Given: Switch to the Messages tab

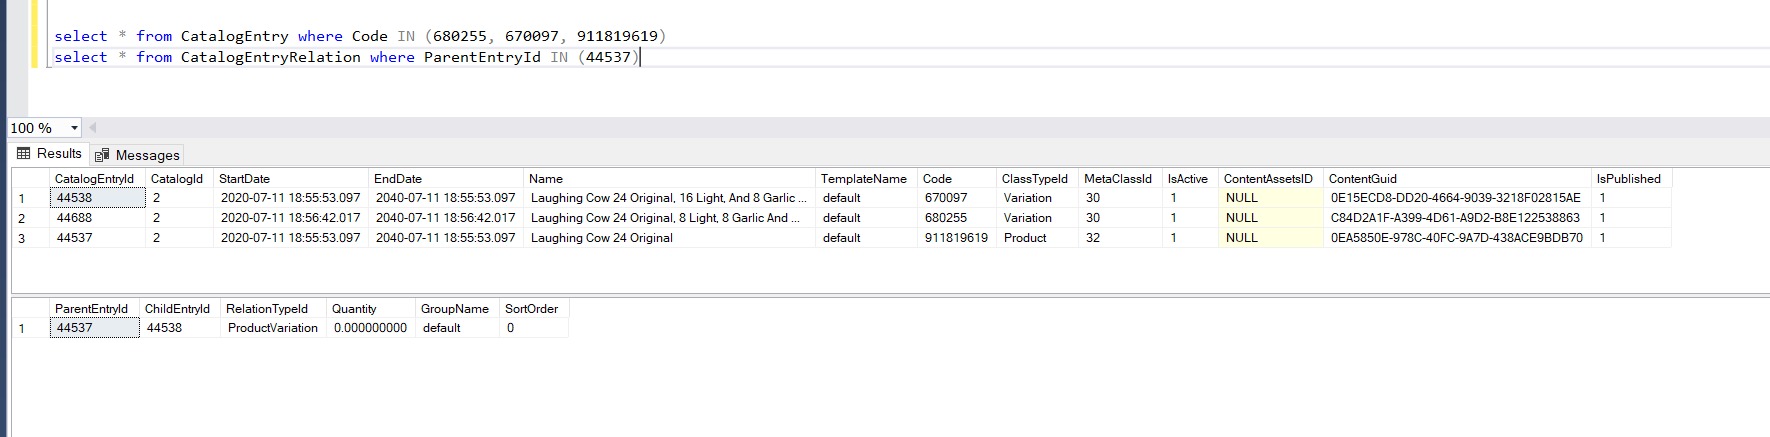Looking at the screenshot, I should pyautogui.click(x=138, y=155).
